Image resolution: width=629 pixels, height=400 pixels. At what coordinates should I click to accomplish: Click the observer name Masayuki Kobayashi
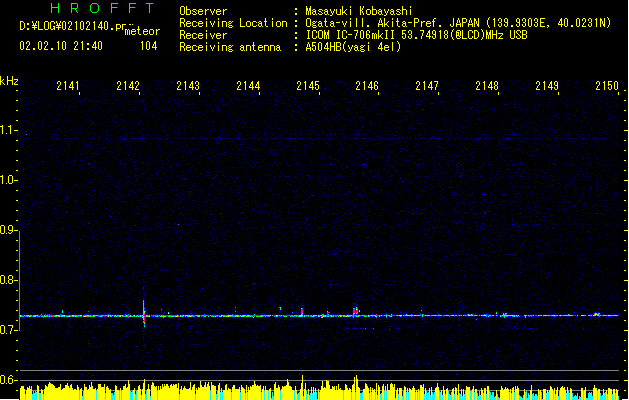pos(359,11)
